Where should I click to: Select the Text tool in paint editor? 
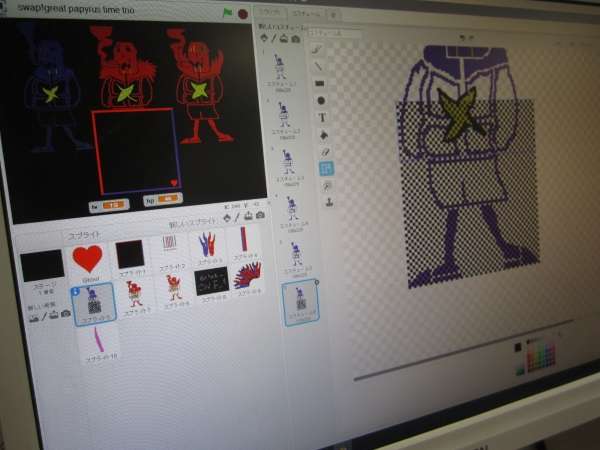pos(322,117)
